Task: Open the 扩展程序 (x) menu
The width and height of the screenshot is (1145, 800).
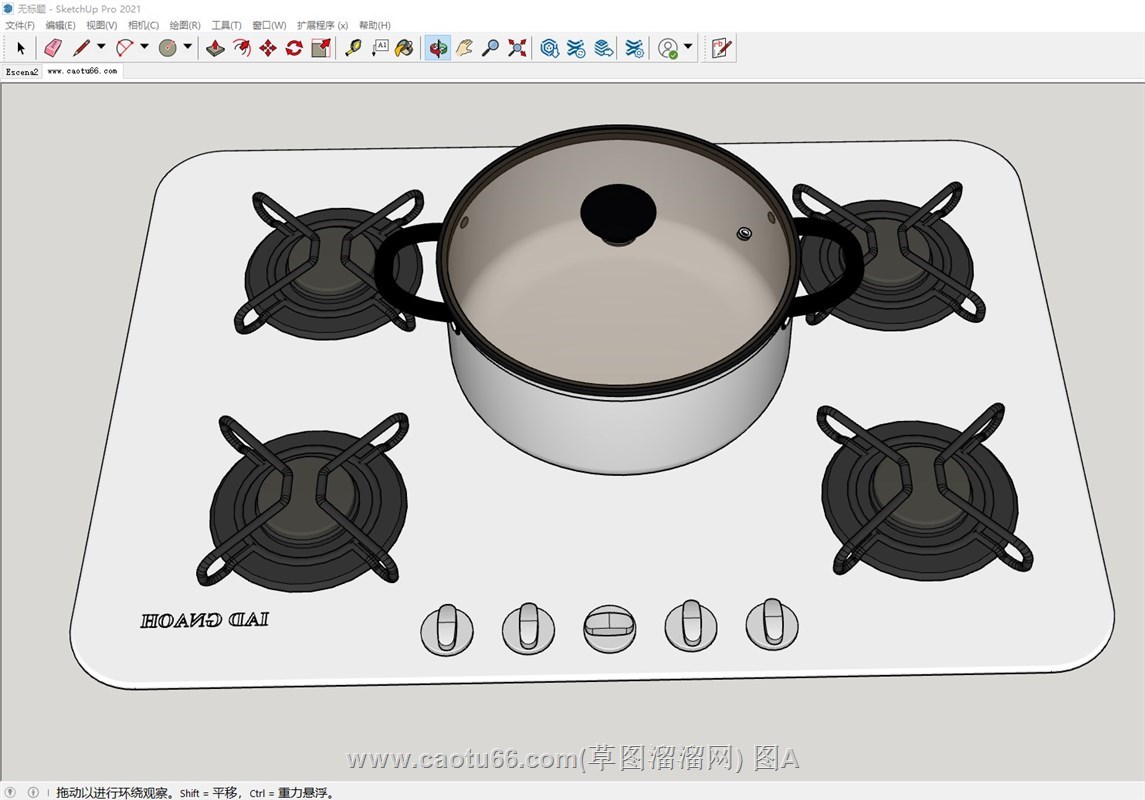Action: click(x=322, y=25)
